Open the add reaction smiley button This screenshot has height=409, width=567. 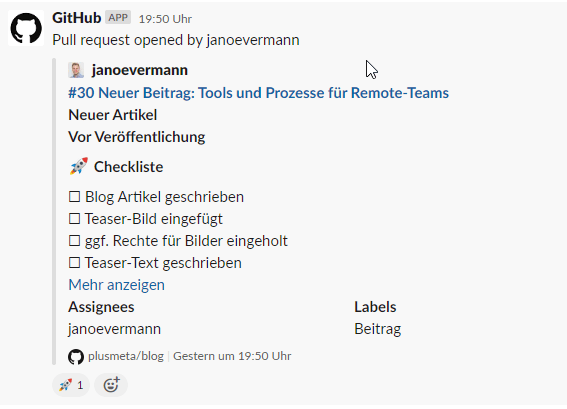111,385
